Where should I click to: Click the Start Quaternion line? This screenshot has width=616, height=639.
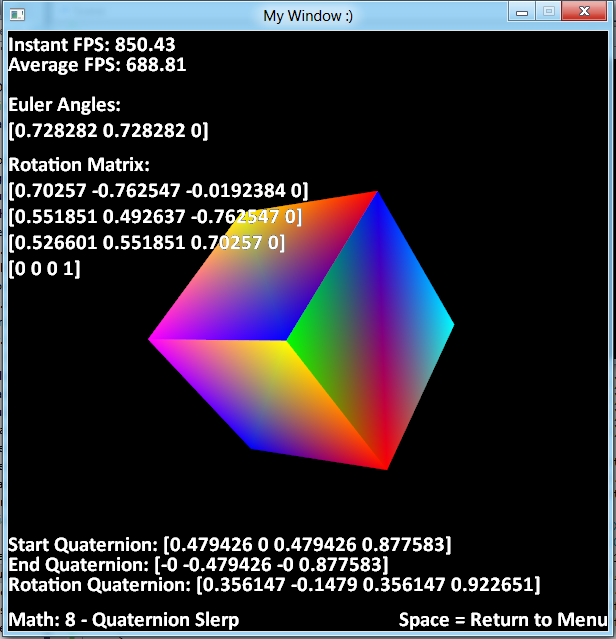(230, 544)
